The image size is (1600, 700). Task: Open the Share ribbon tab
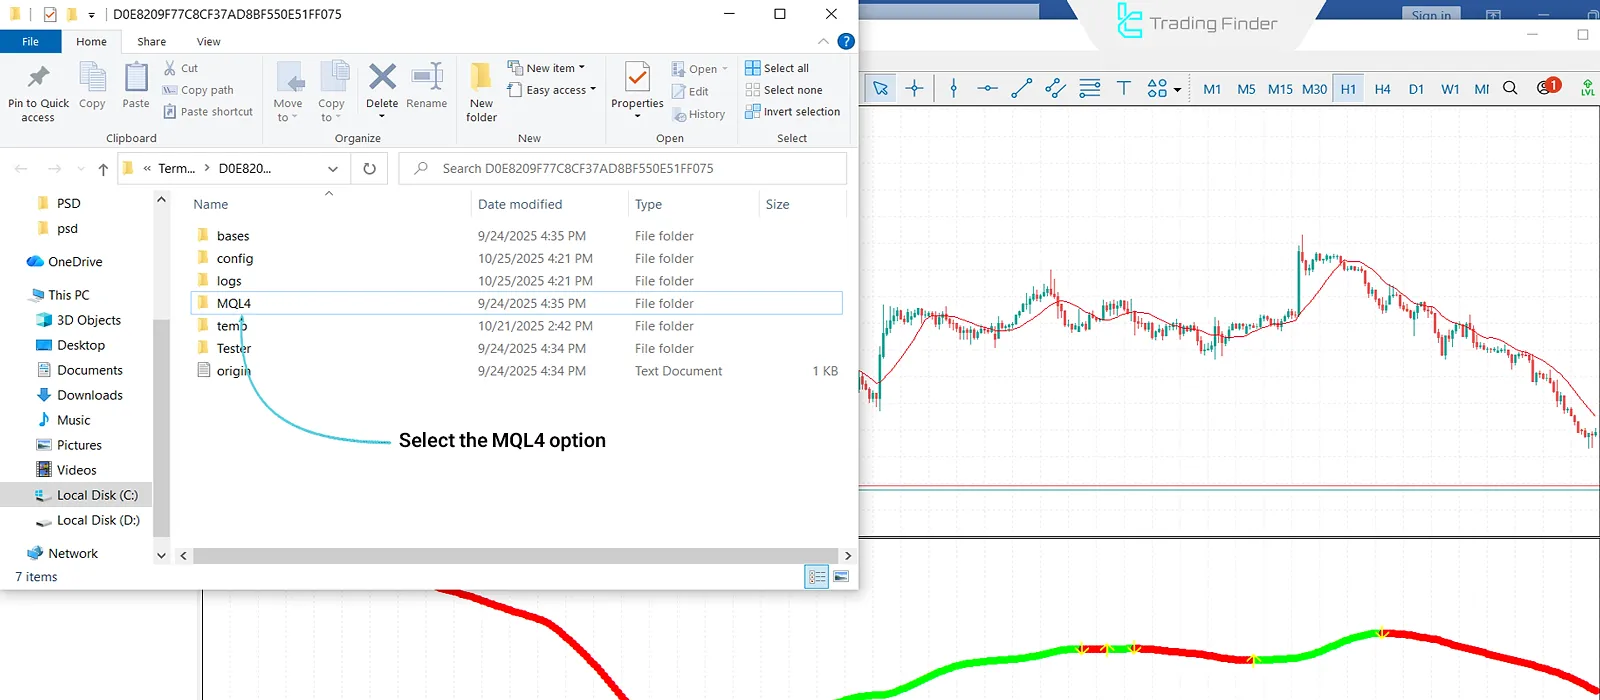coord(152,42)
